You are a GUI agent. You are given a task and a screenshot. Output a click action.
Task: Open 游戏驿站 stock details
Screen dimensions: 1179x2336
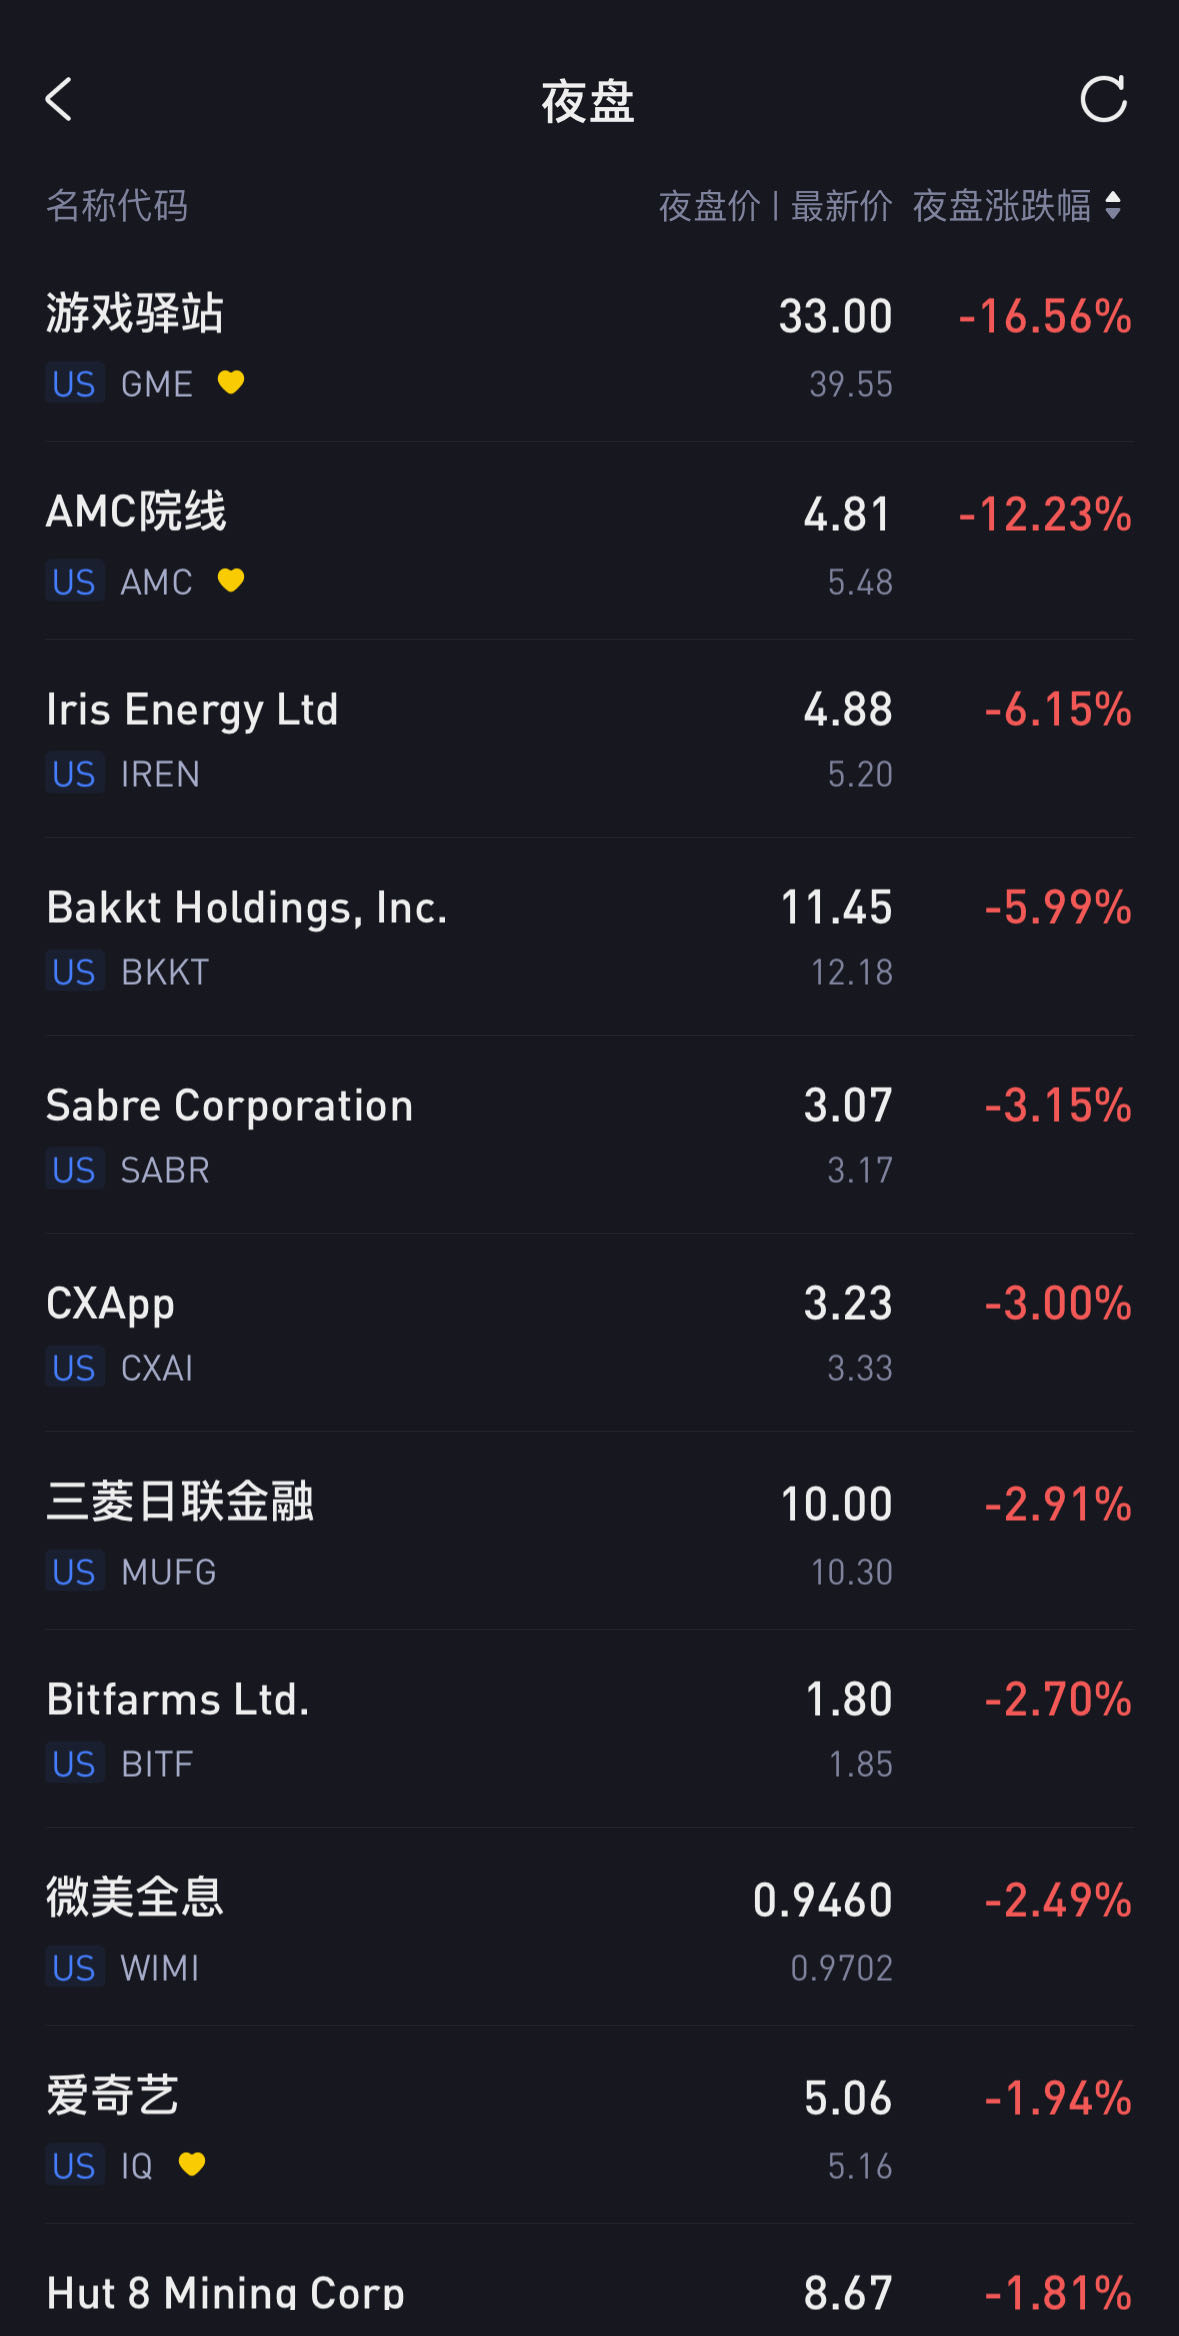pos(135,314)
